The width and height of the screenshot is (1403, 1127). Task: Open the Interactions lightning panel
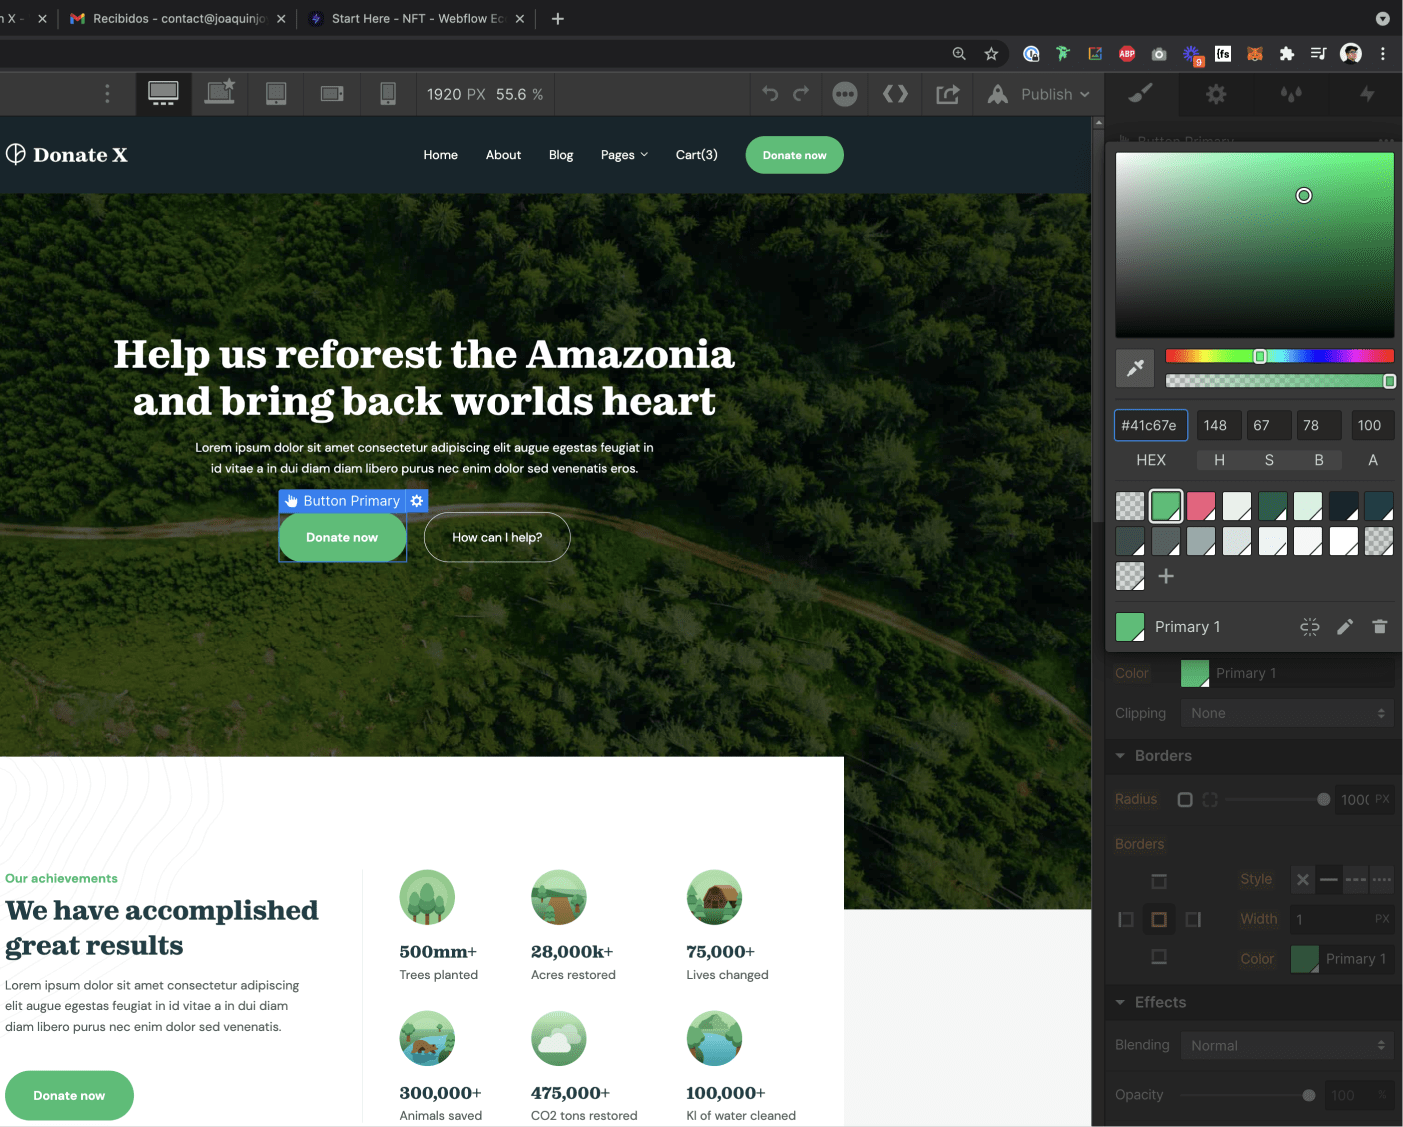(x=1366, y=94)
